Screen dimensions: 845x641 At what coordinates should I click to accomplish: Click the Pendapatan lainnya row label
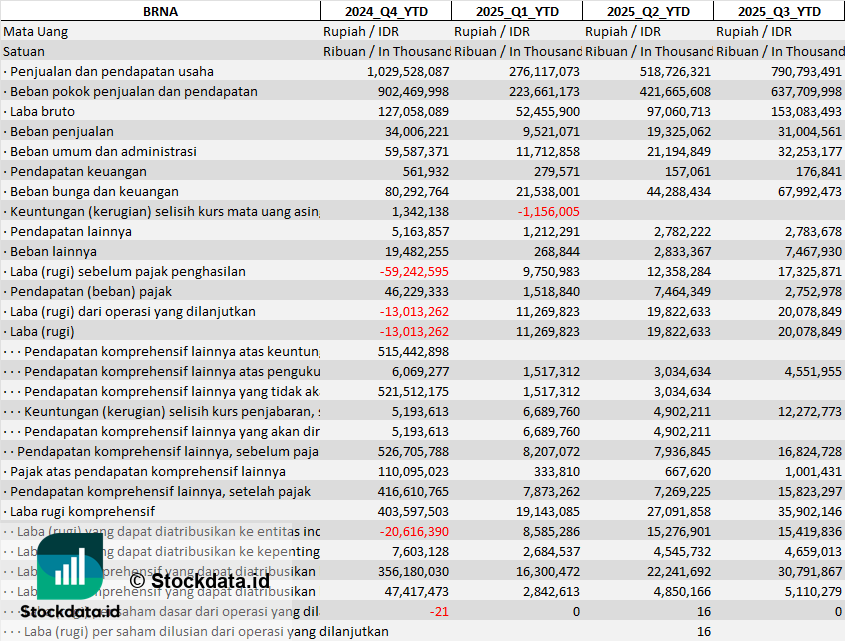coord(71,231)
